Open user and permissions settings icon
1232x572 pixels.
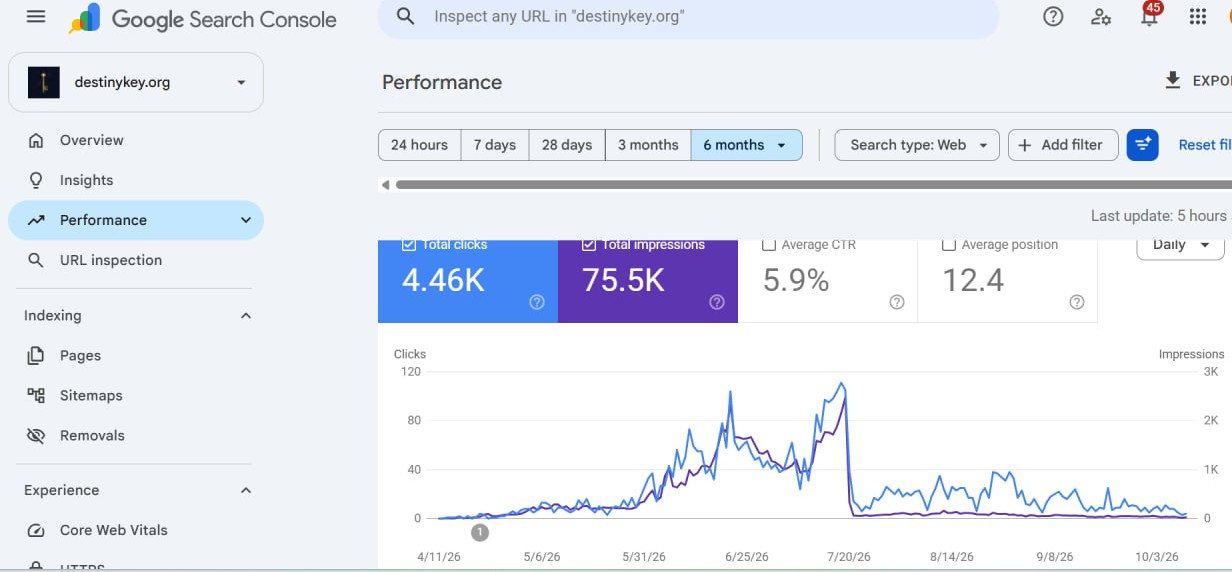tap(1101, 17)
